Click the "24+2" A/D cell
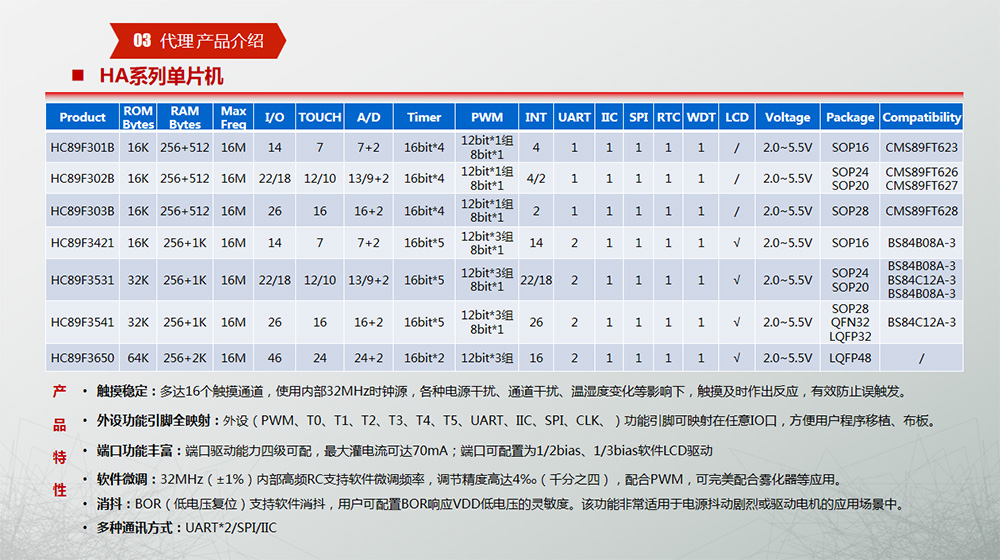The image size is (1000, 560). (x=369, y=358)
